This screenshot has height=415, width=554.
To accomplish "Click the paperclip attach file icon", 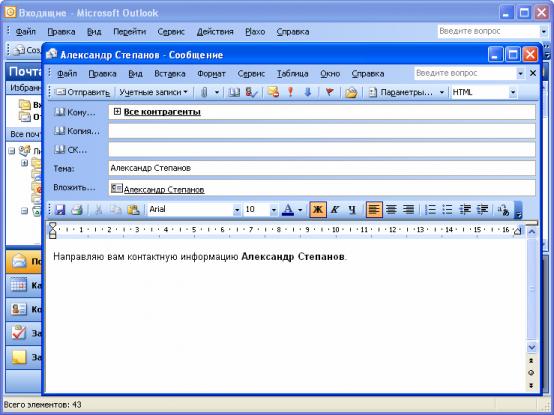I will [x=204, y=93].
